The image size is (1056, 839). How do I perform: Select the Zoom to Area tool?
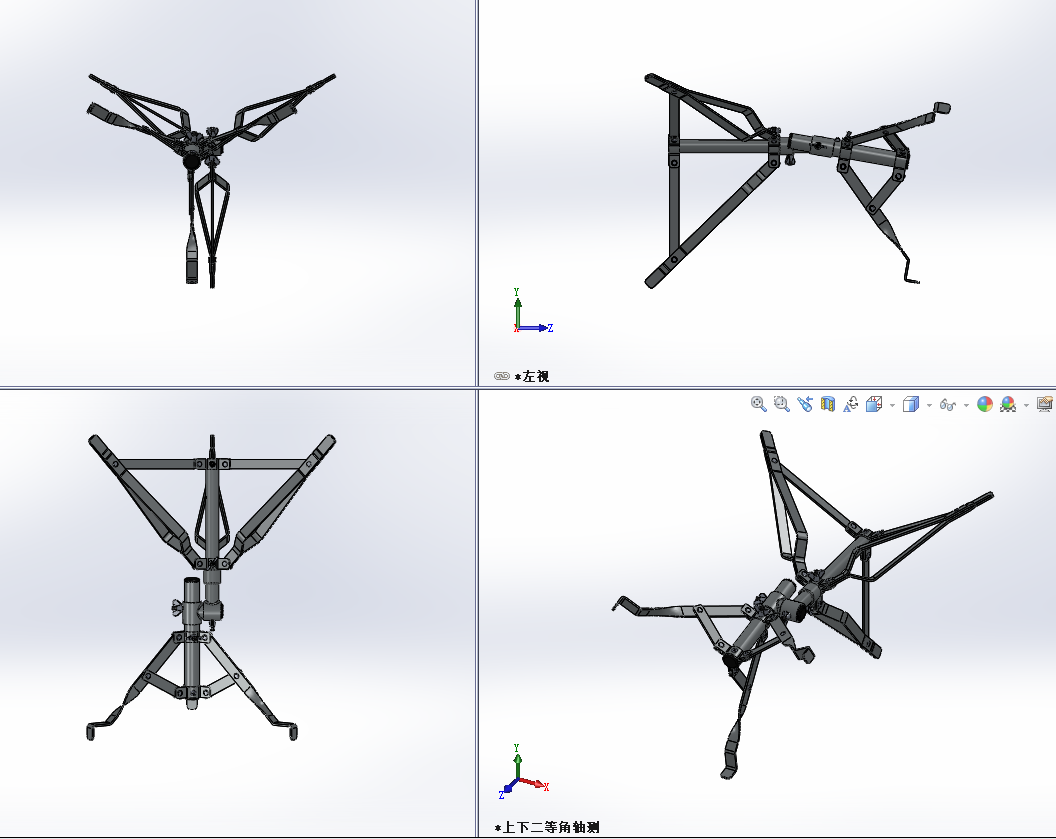click(781, 404)
